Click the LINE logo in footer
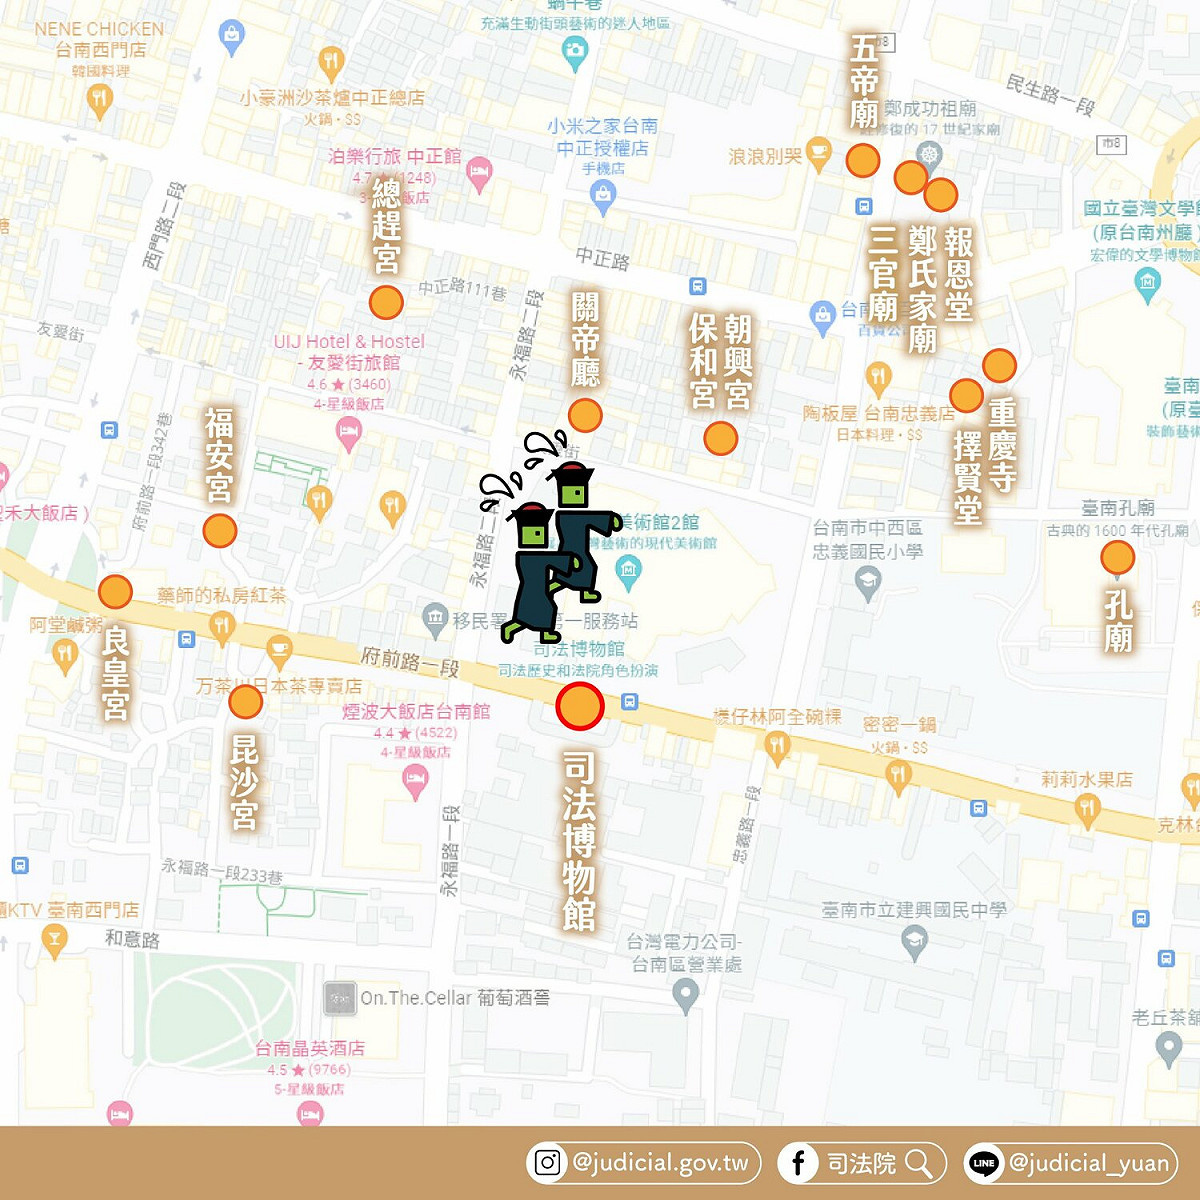This screenshot has height=1200, width=1200. pos(984,1163)
